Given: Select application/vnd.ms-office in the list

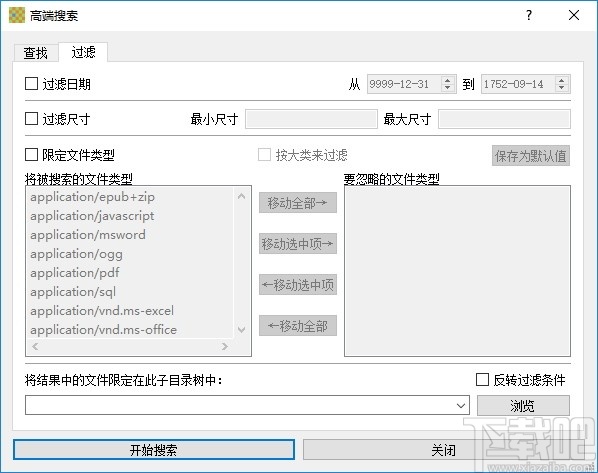Looking at the screenshot, I should pyautogui.click(x=131, y=330).
